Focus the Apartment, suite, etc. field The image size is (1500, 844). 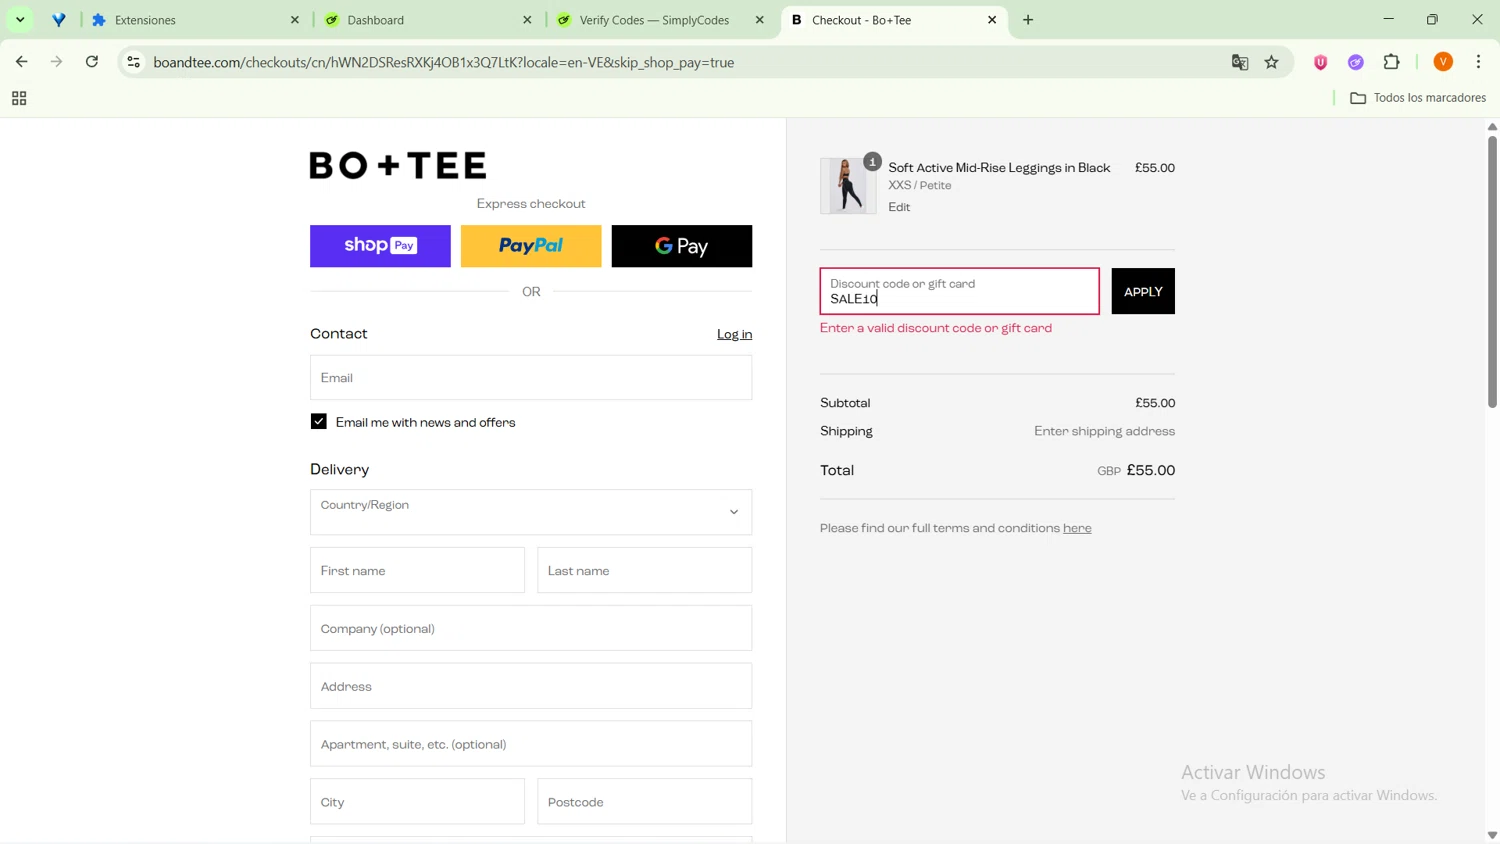point(531,744)
